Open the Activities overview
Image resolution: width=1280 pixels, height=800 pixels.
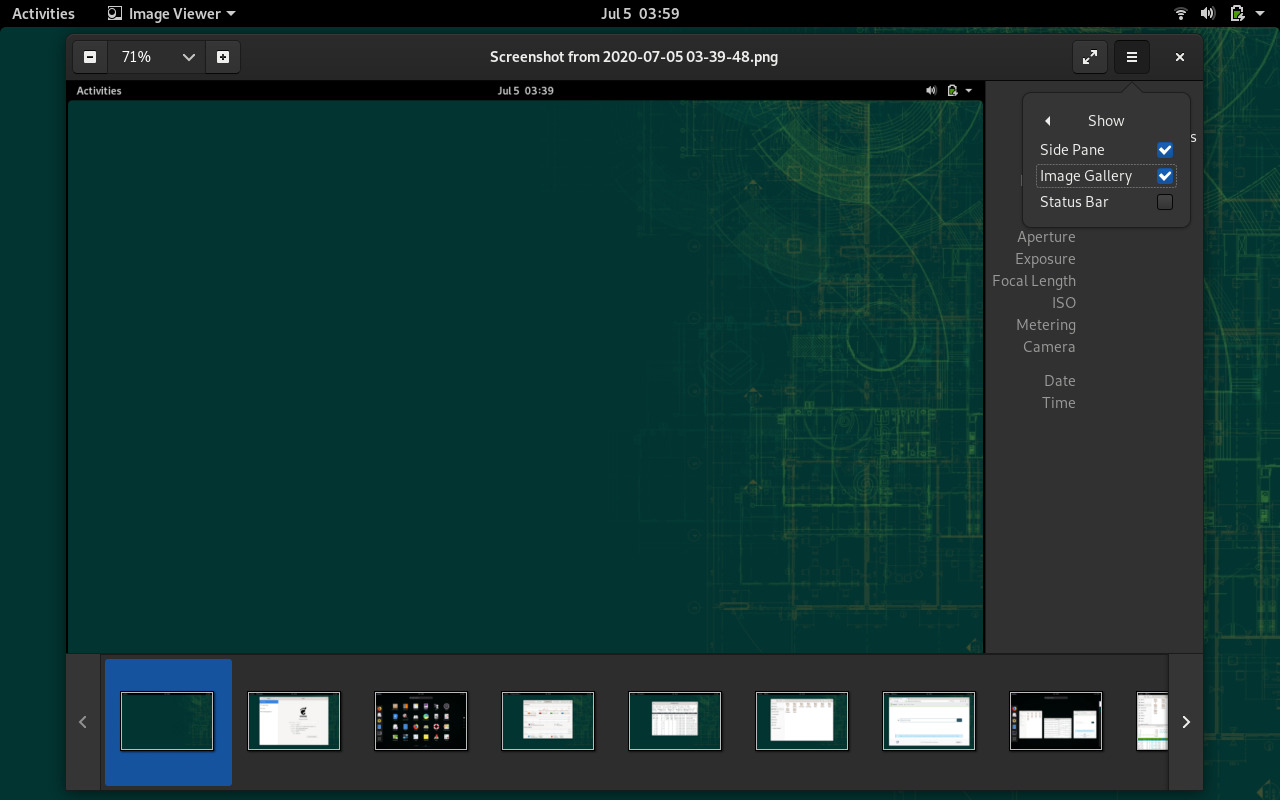(43, 14)
